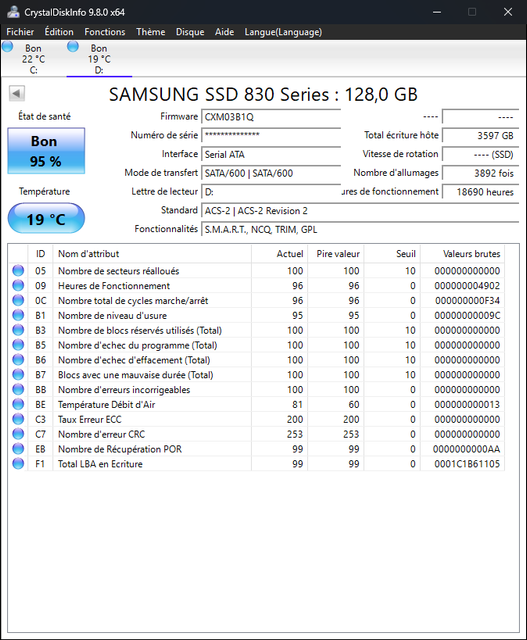Select the D: drive status tab
This screenshot has width=527, height=640.
(x=99, y=59)
